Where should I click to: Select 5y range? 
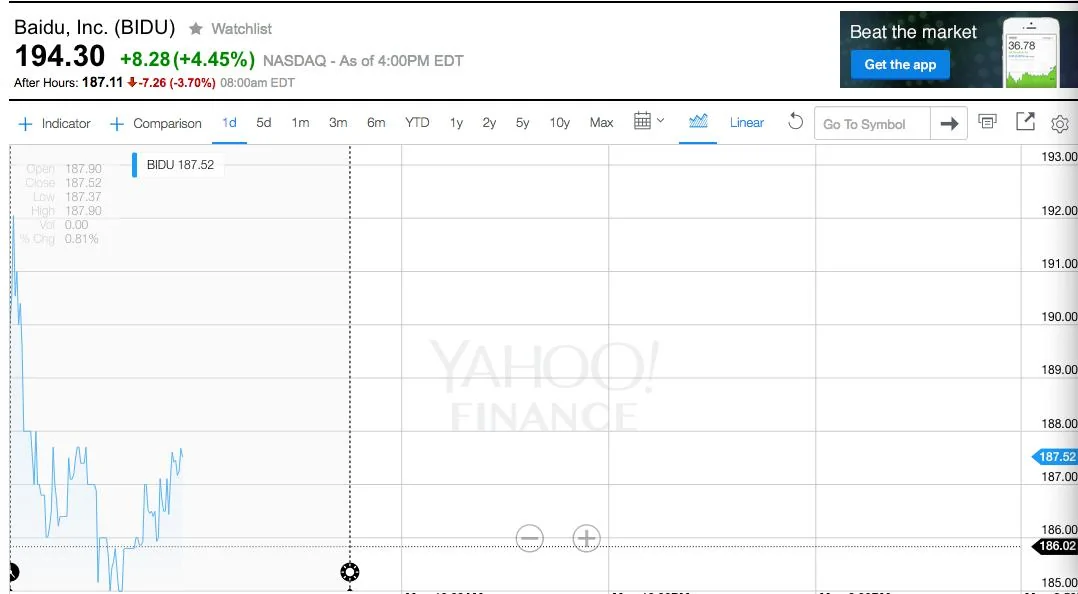coord(522,123)
